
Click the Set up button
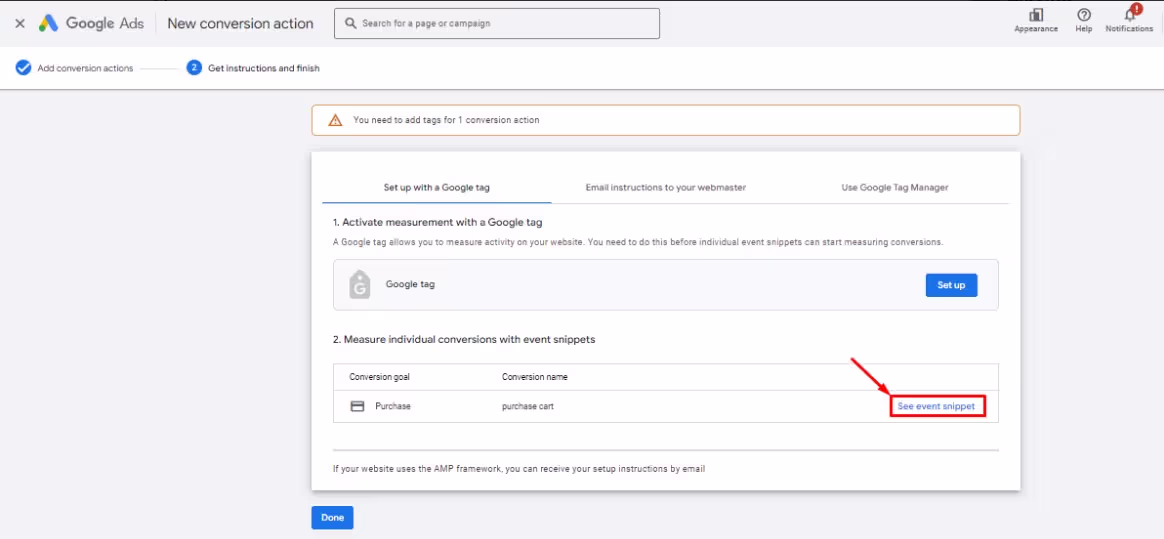coord(951,285)
